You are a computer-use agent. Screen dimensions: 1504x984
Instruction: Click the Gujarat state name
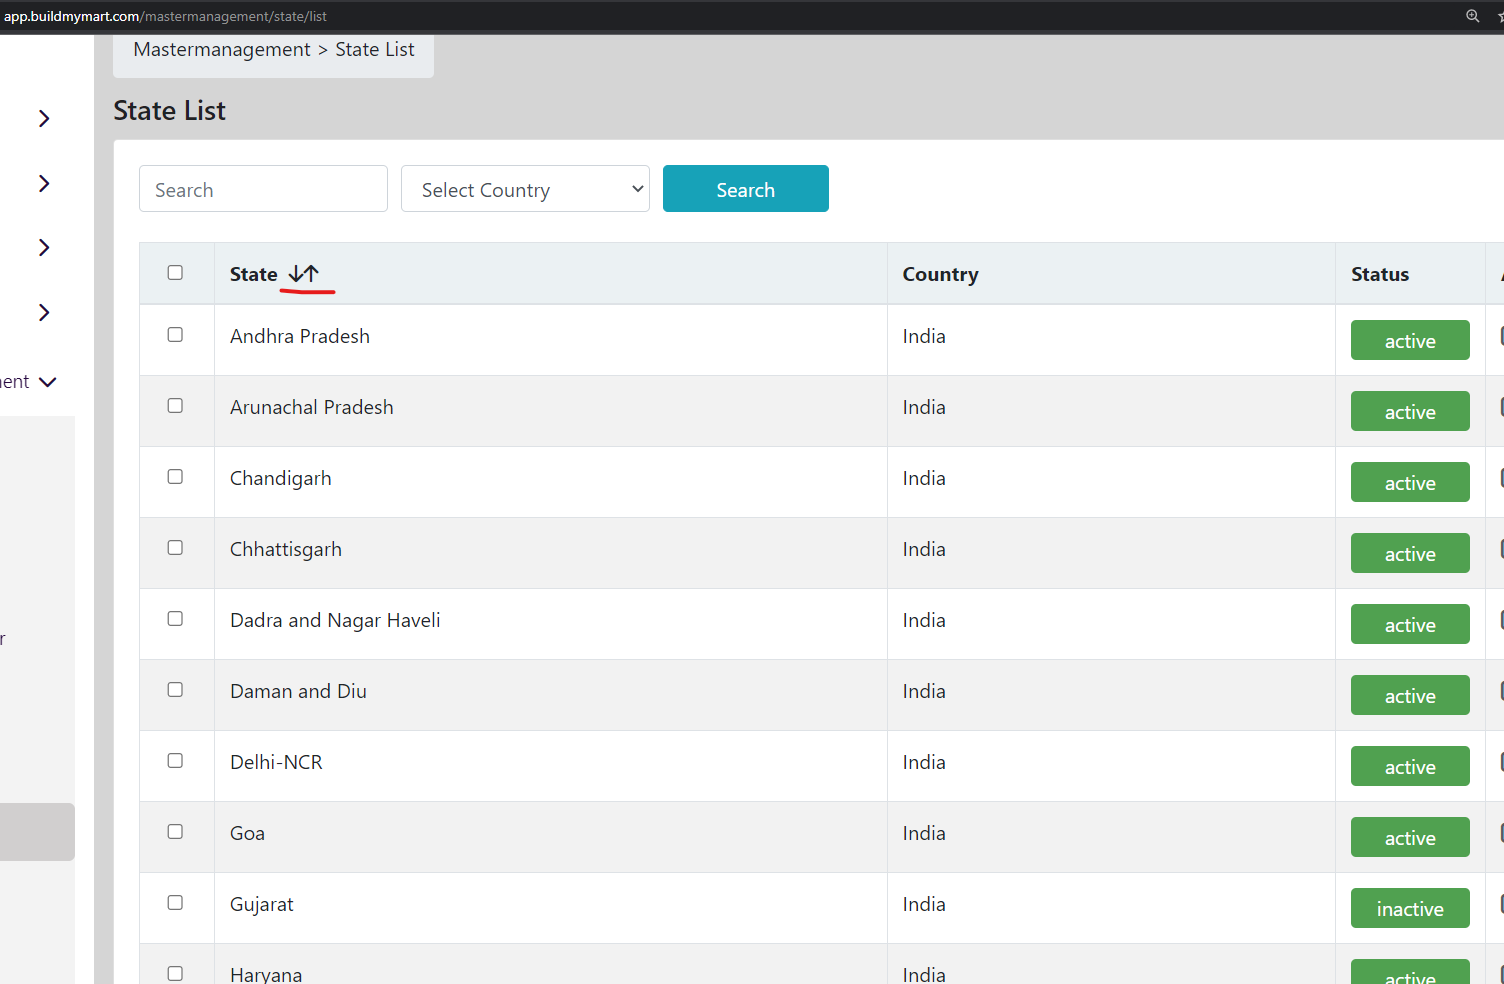[x=262, y=904]
